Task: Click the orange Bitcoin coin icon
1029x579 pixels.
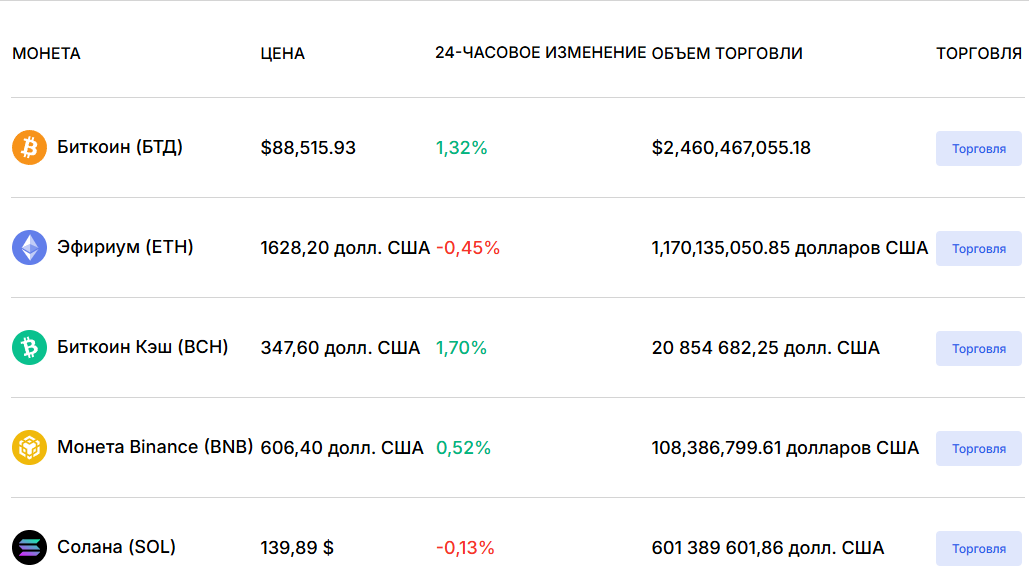Action: pos(30,147)
